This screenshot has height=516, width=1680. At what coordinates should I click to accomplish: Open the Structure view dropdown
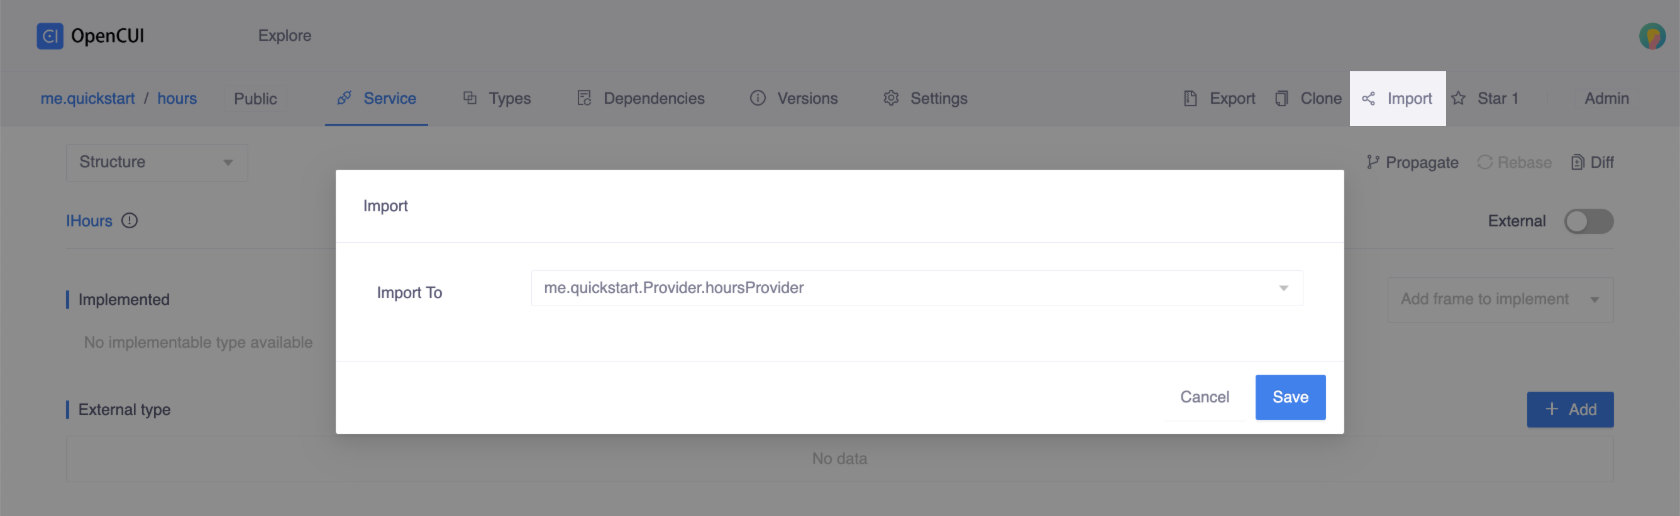coord(156,162)
